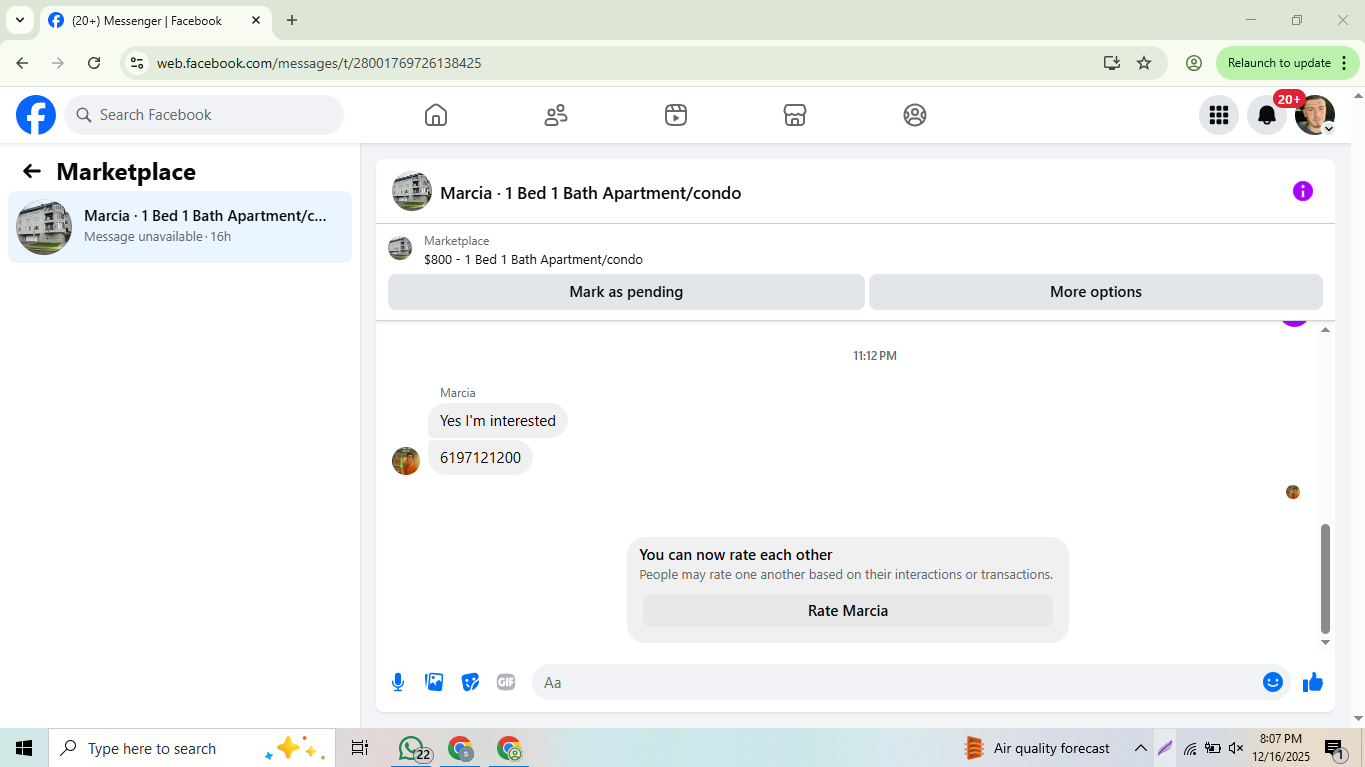Click Marcia's avatar beside the messages

click(x=406, y=461)
